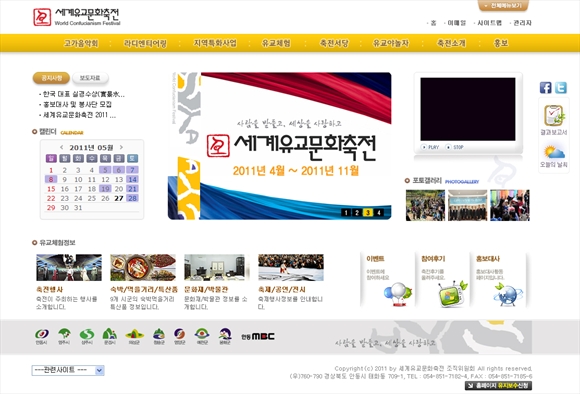This screenshot has width=580, height=394.
Task: Click the World Confucianism Festival logo
Action: [x=77, y=17]
